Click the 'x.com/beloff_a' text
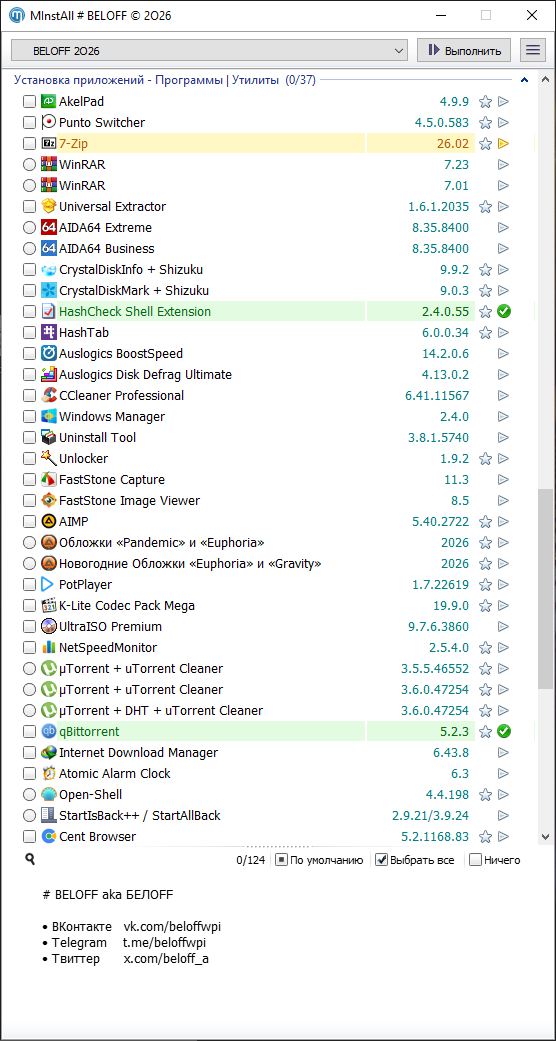 point(166,959)
